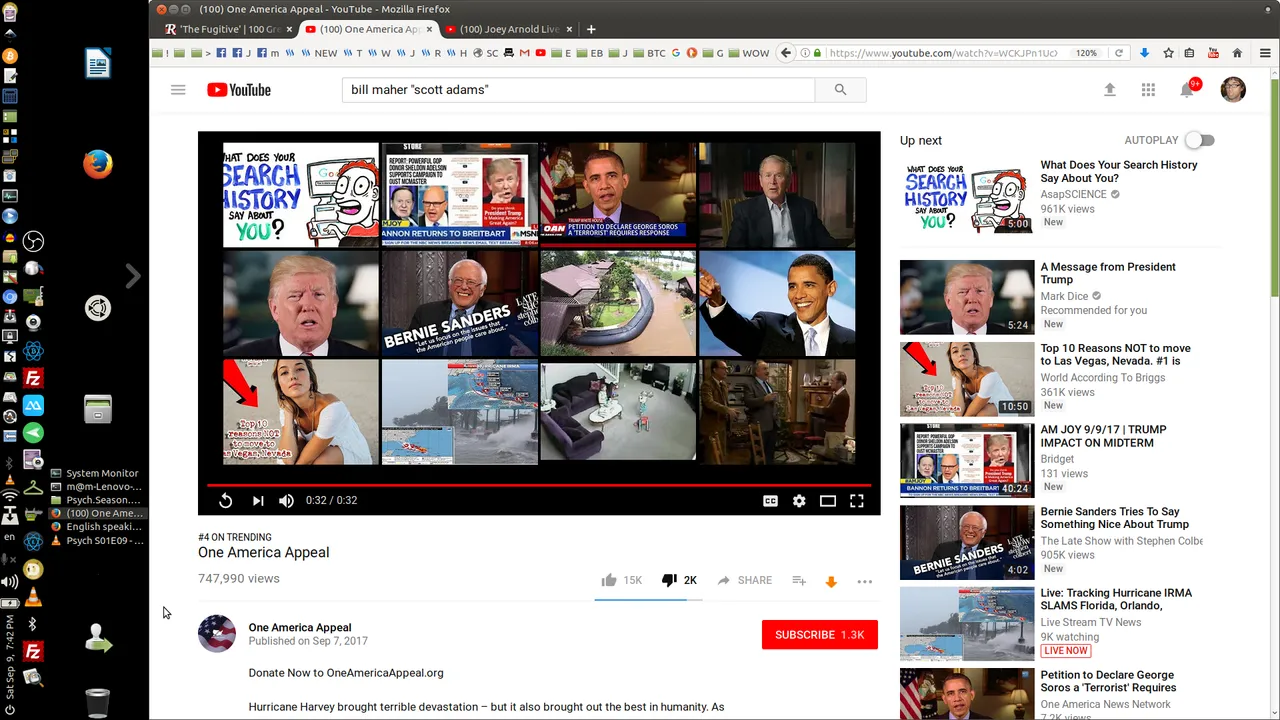Open the player settings gear
This screenshot has height=720, width=1280.
point(799,501)
